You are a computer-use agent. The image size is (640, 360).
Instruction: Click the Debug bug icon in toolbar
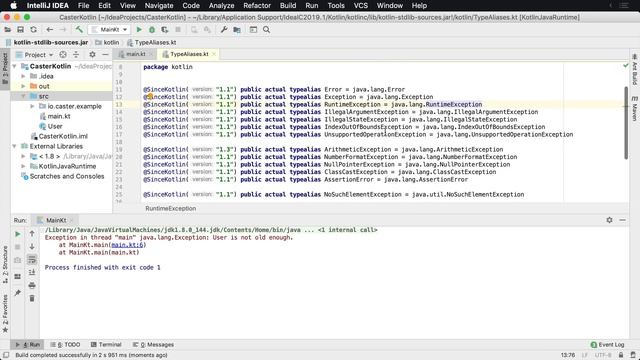click(x=152, y=30)
